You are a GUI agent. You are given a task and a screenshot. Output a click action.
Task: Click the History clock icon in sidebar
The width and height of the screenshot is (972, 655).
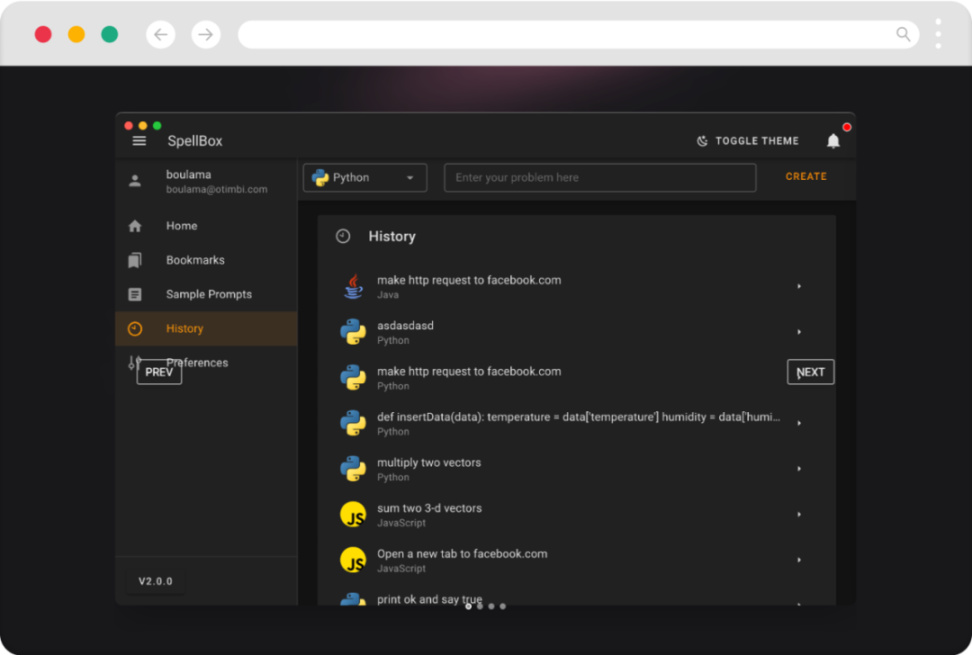[135, 329]
